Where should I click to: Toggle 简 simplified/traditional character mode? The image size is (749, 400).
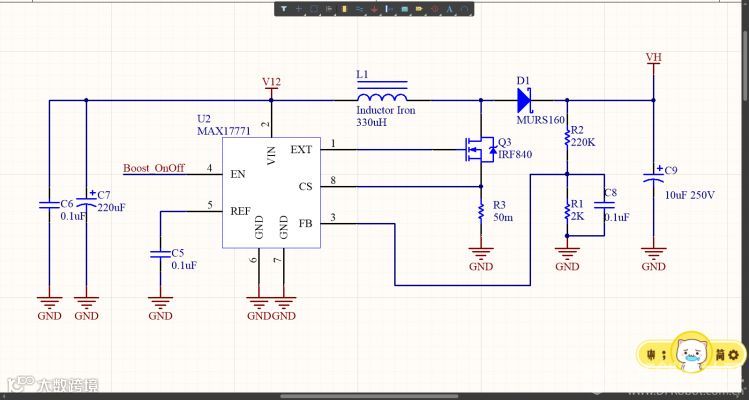pos(720,355)
